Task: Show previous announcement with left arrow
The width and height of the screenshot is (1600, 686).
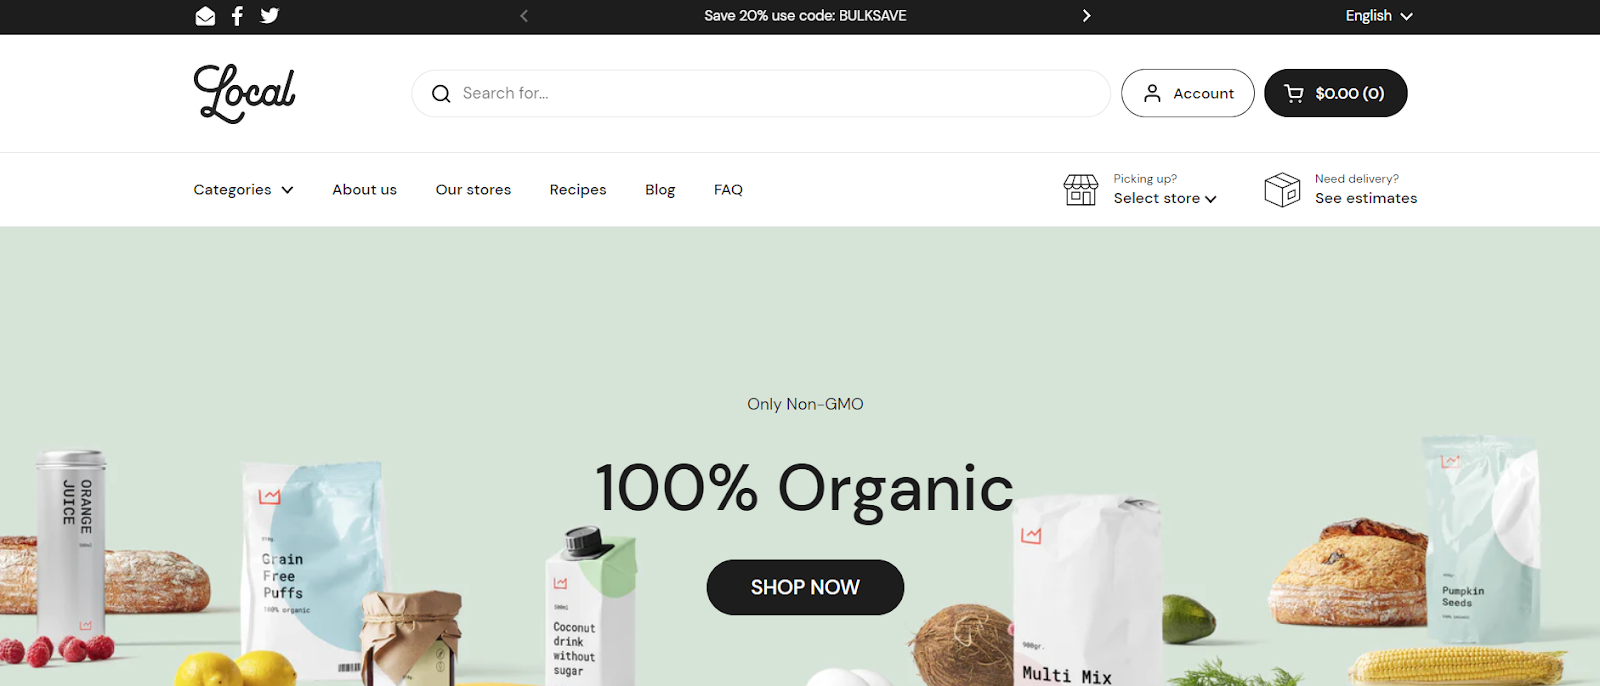Action: tap(524, 16)
